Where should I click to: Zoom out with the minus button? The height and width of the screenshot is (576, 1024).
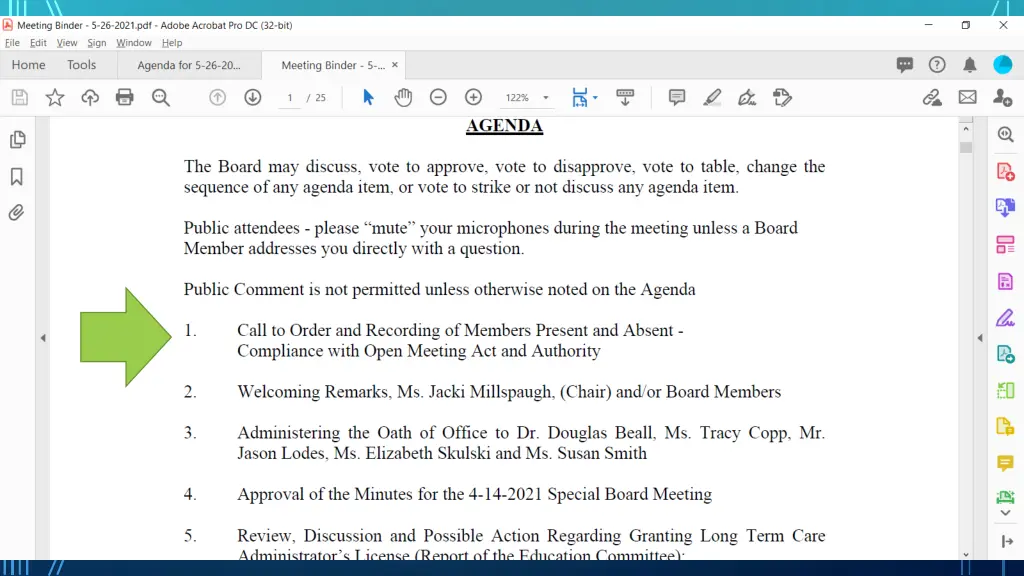point(438,97)
